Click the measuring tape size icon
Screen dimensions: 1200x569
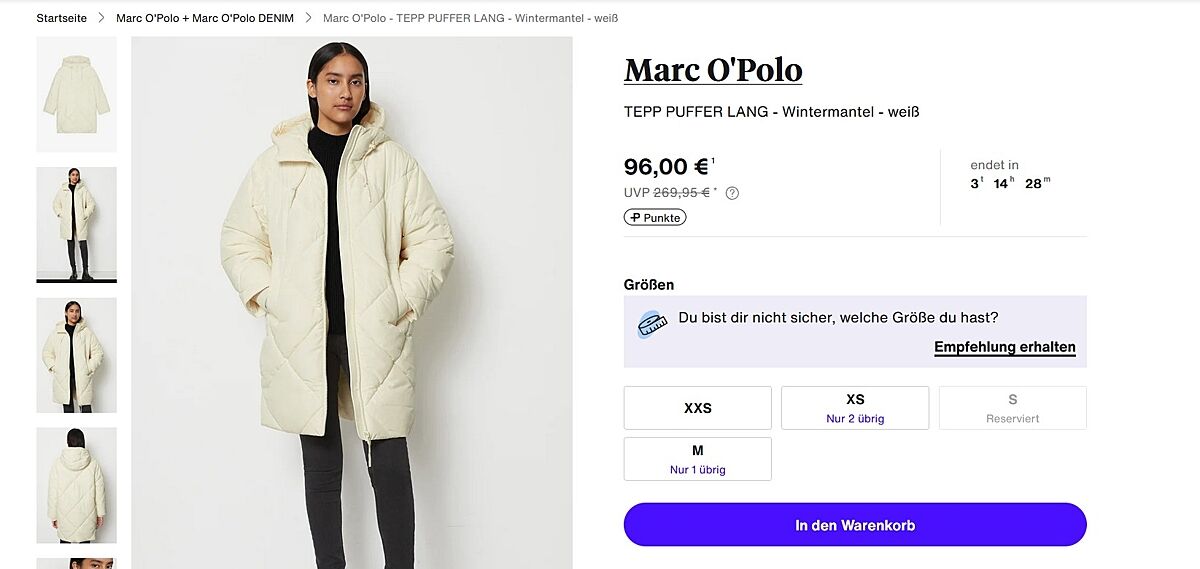pyautogui.click(x=652, y=324)
